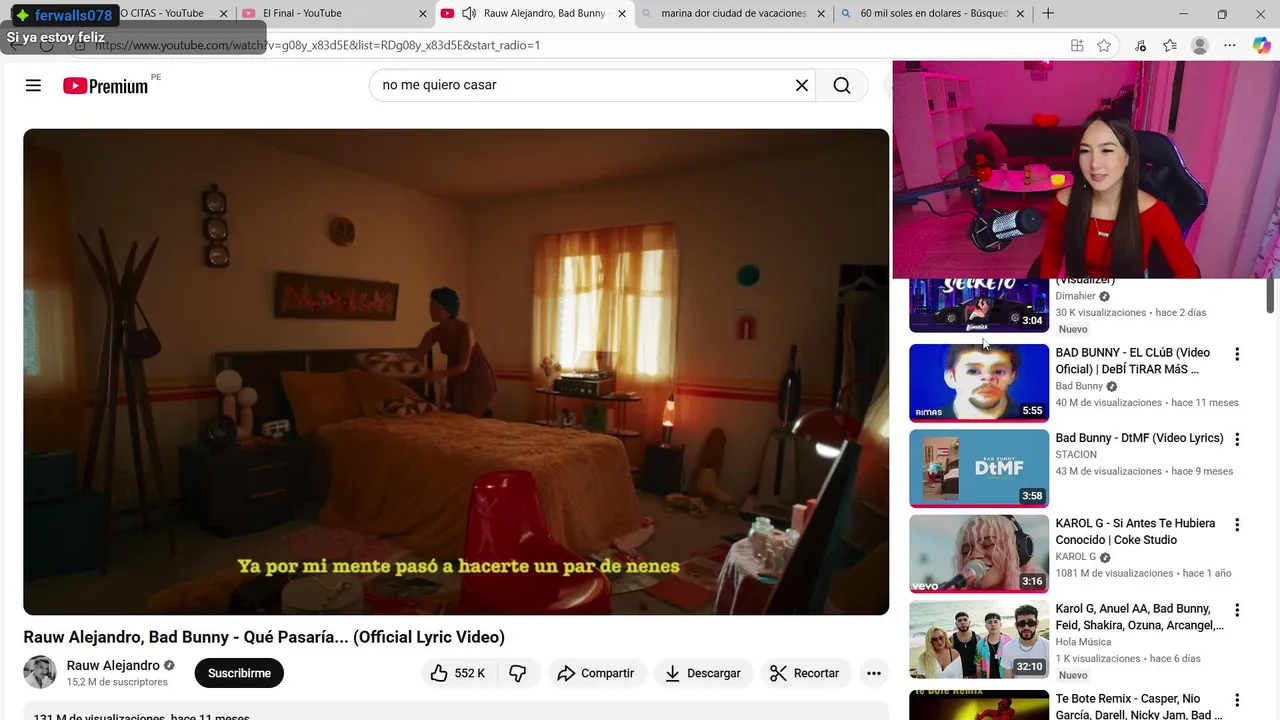Viewport: 1280px width, 720px height.
Task: Open options menu for BAD BUNNY - EL CLúB
Action: click(x=1237, y=354)
